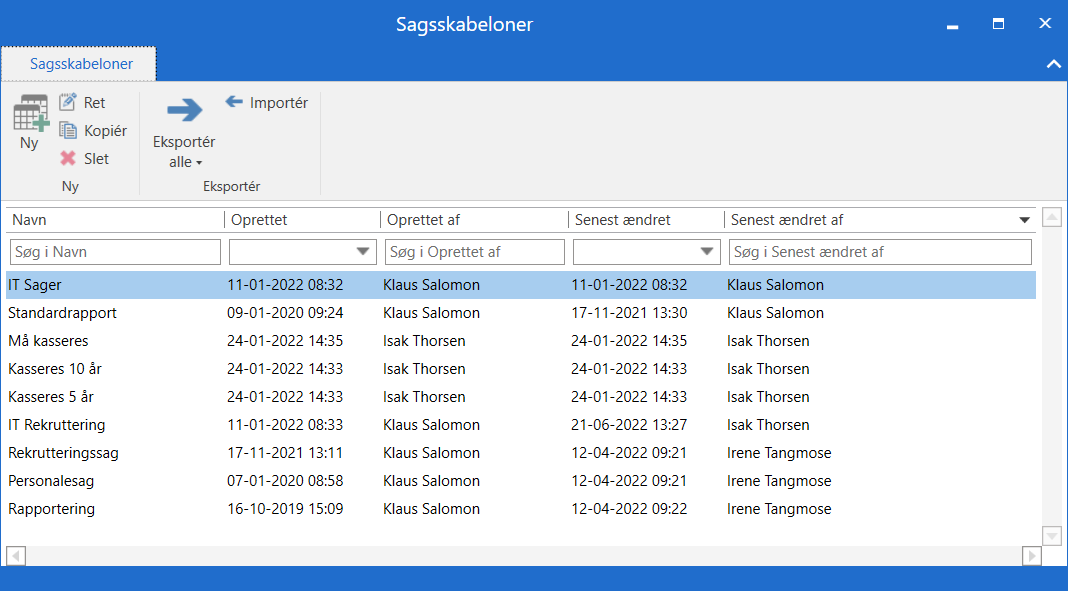Click the Søg i Senest ændret af field
The width and height of the screenshot is (1068, 591).
[880, 252]
